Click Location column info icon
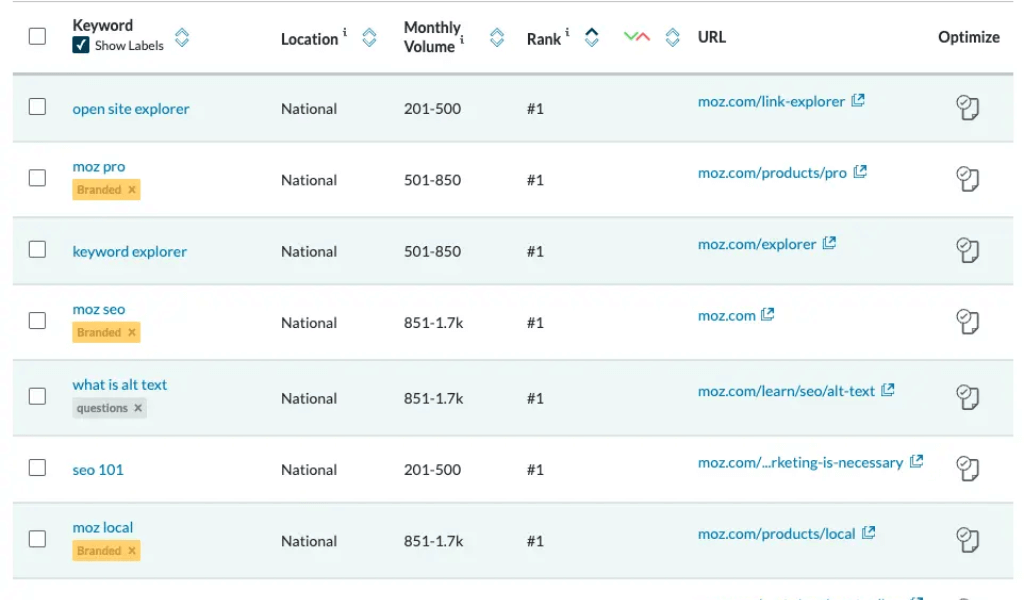Image resolution: width=1024 pixels, height=600 pixels. (345, 32)
